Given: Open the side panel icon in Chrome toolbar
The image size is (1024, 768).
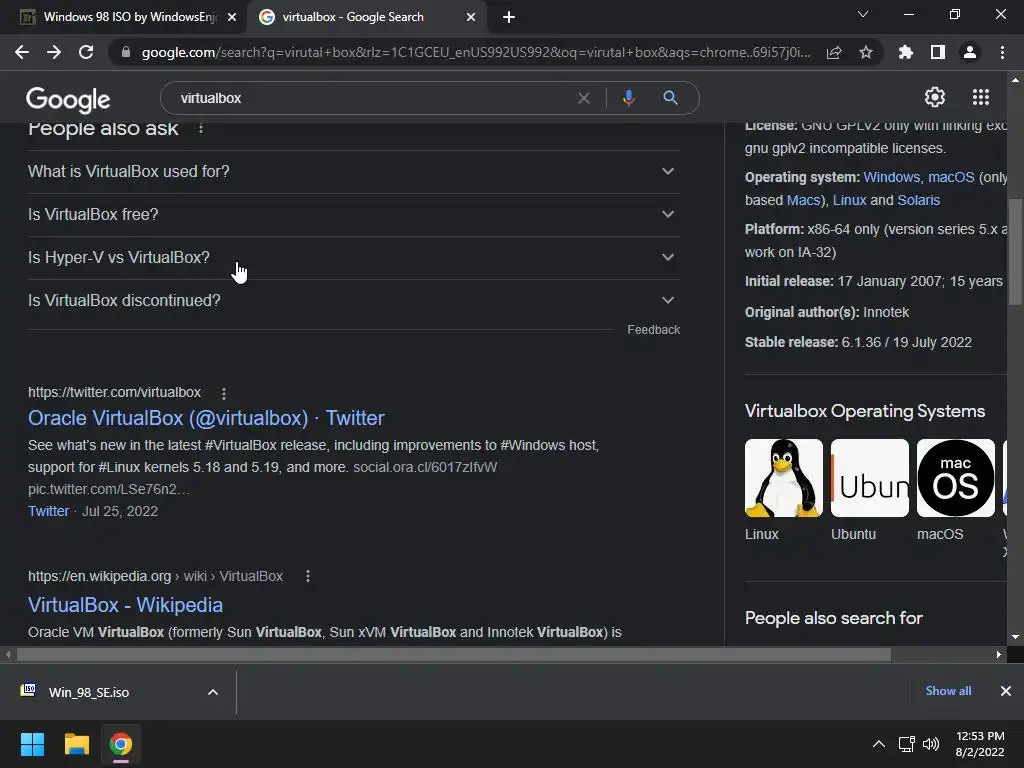Looking at the screenshot, I should [x=938, y=52].
